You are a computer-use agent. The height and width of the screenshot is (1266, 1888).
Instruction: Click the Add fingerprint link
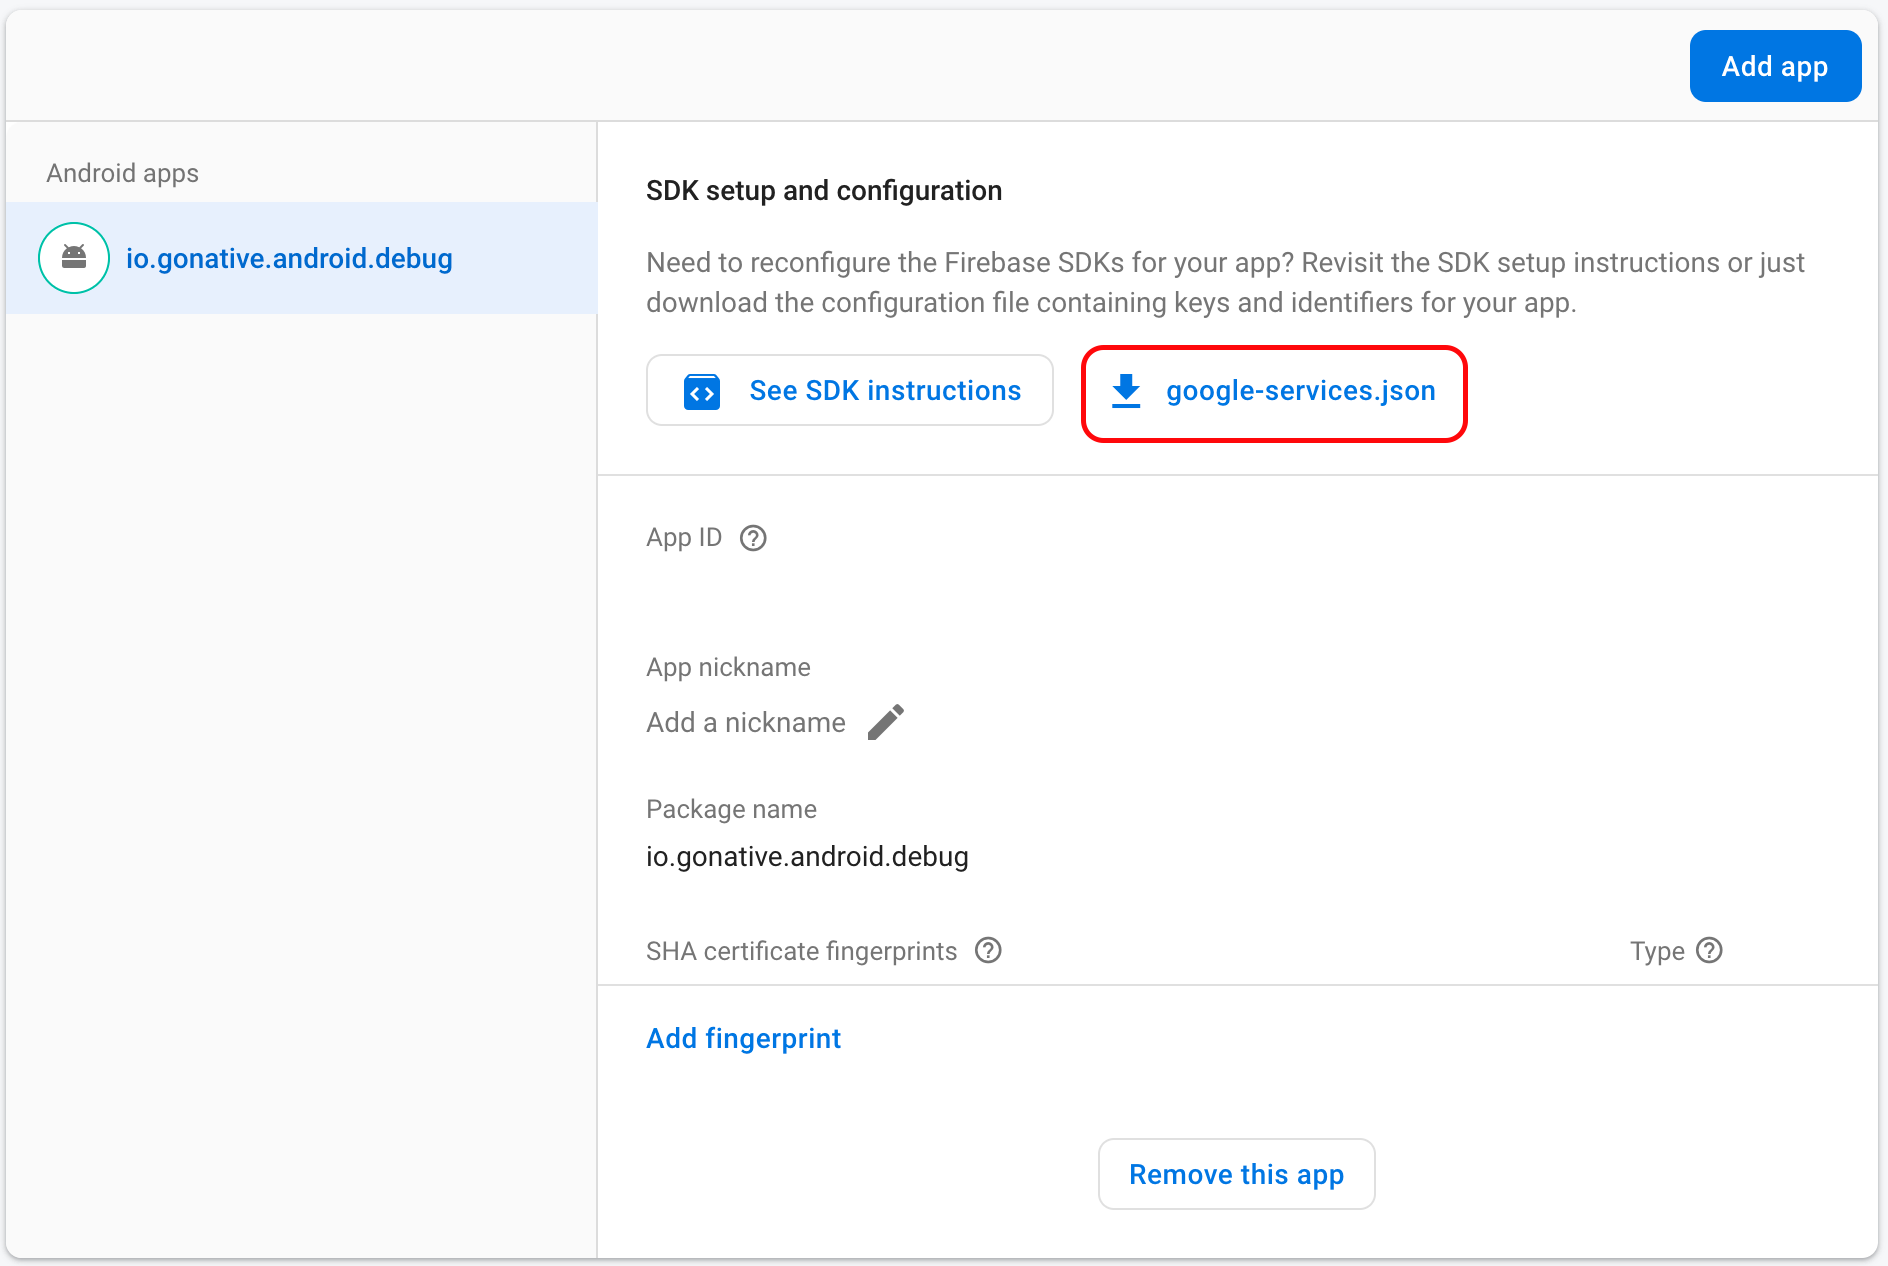743,1038
